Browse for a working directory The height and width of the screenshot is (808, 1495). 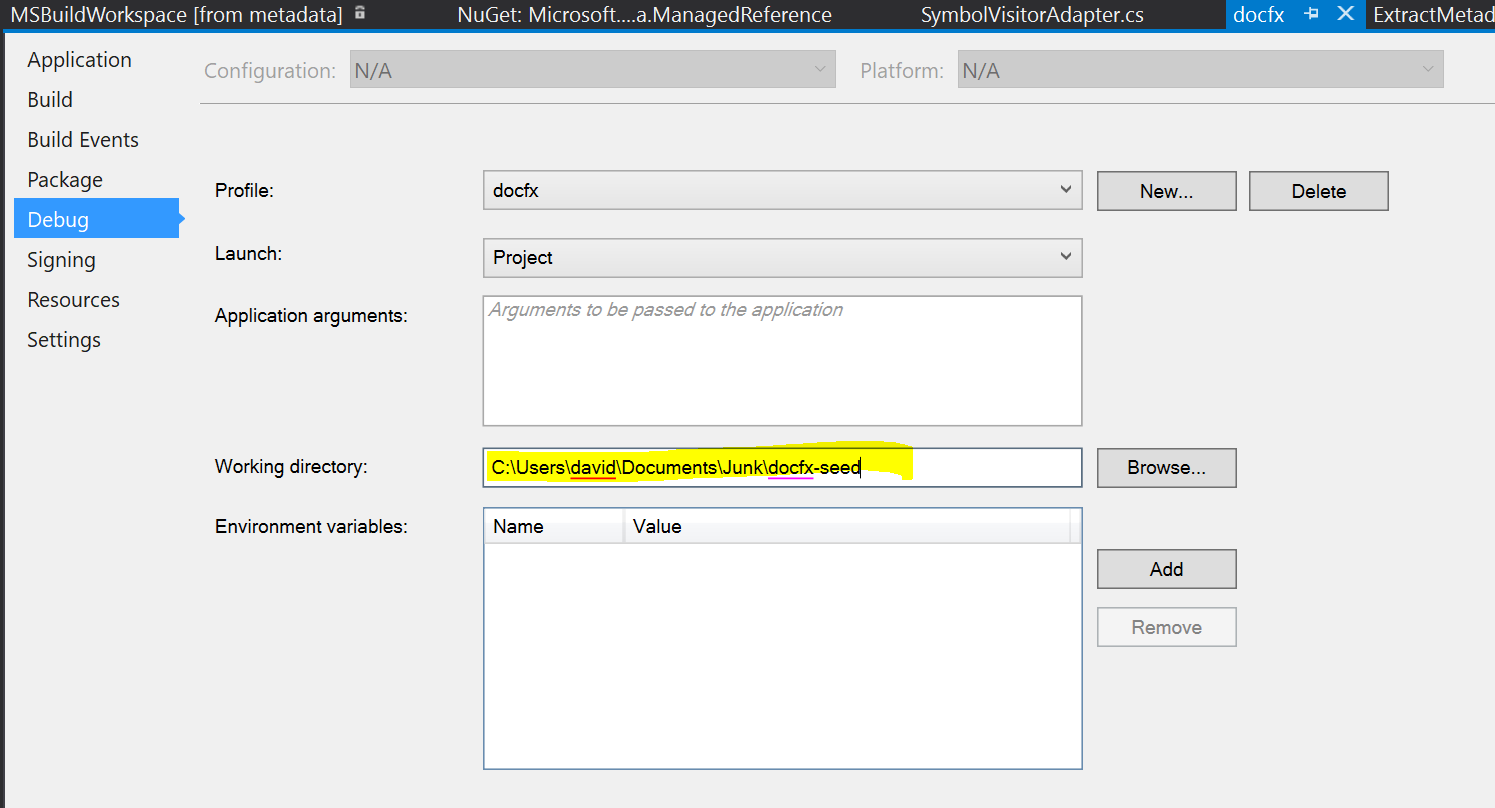[x=1166, y=467]
